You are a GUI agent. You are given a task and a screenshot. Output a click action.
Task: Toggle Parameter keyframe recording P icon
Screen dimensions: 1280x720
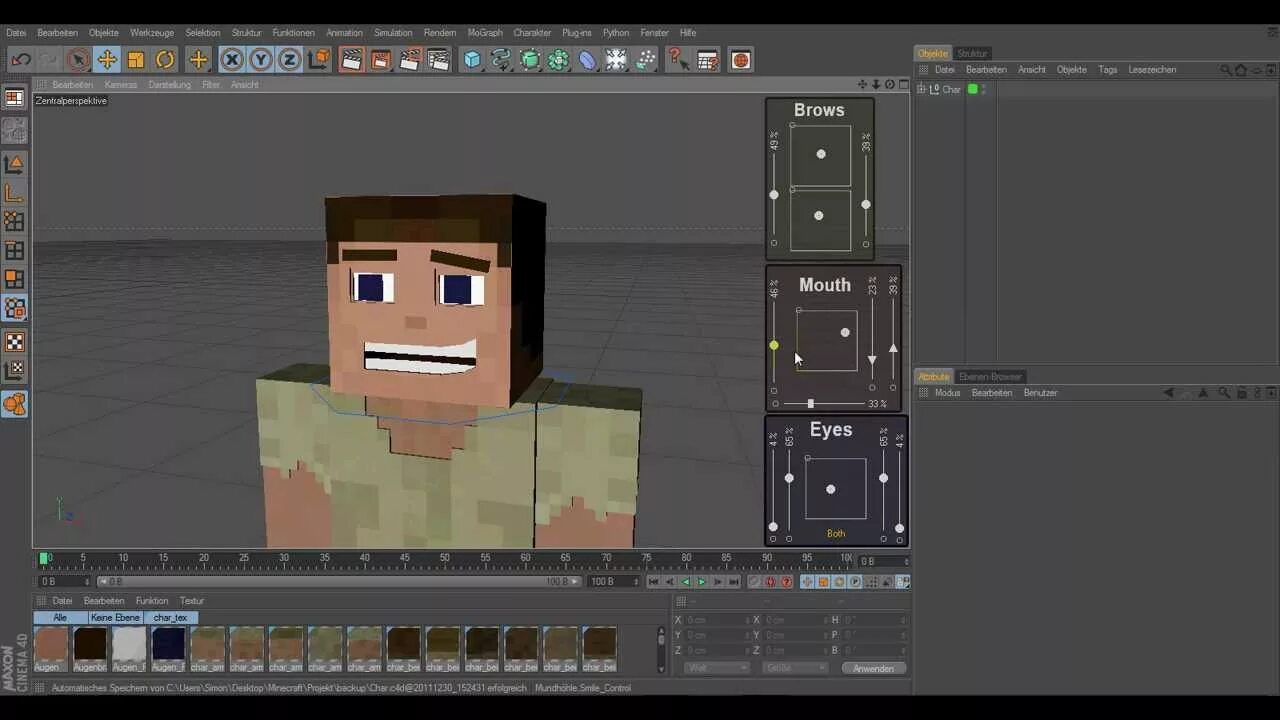tap(855, 582)
